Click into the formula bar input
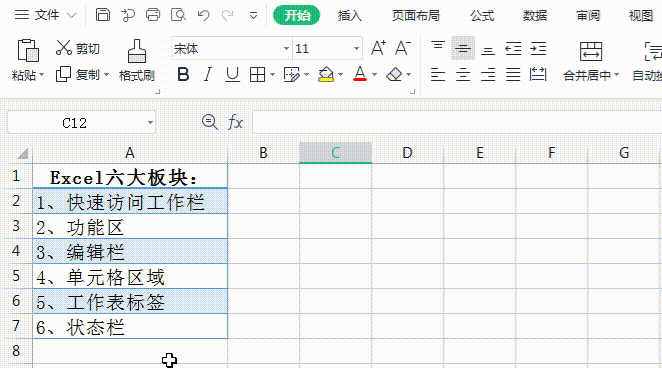Screen dimensions: 662x368 (x=457, y=122)
